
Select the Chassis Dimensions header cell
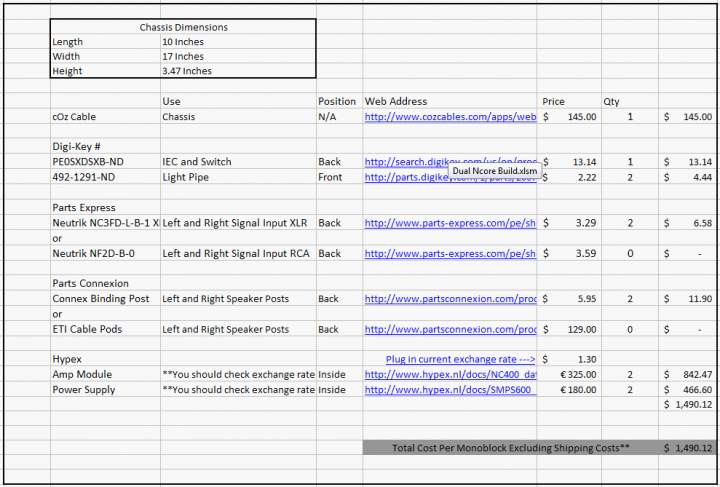pyautogui.click(x=183, y=27)
